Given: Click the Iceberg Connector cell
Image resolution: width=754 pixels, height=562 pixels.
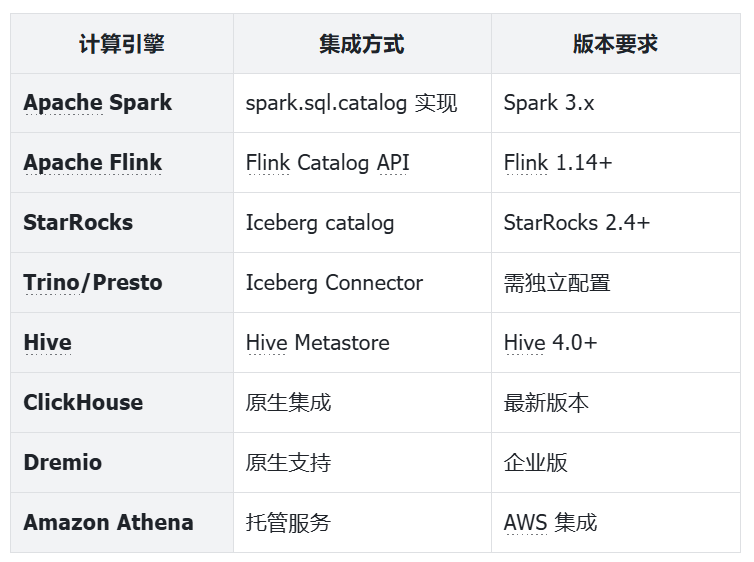Looking at the screenshot, I should pos(334,283).
